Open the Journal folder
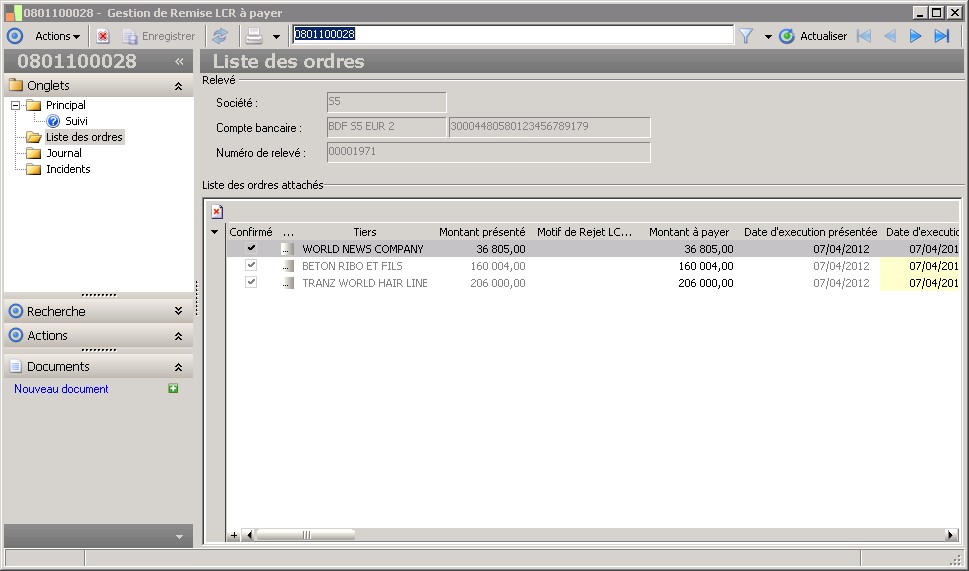This screenshot has width=969, height=571. (x=64, y=153)
